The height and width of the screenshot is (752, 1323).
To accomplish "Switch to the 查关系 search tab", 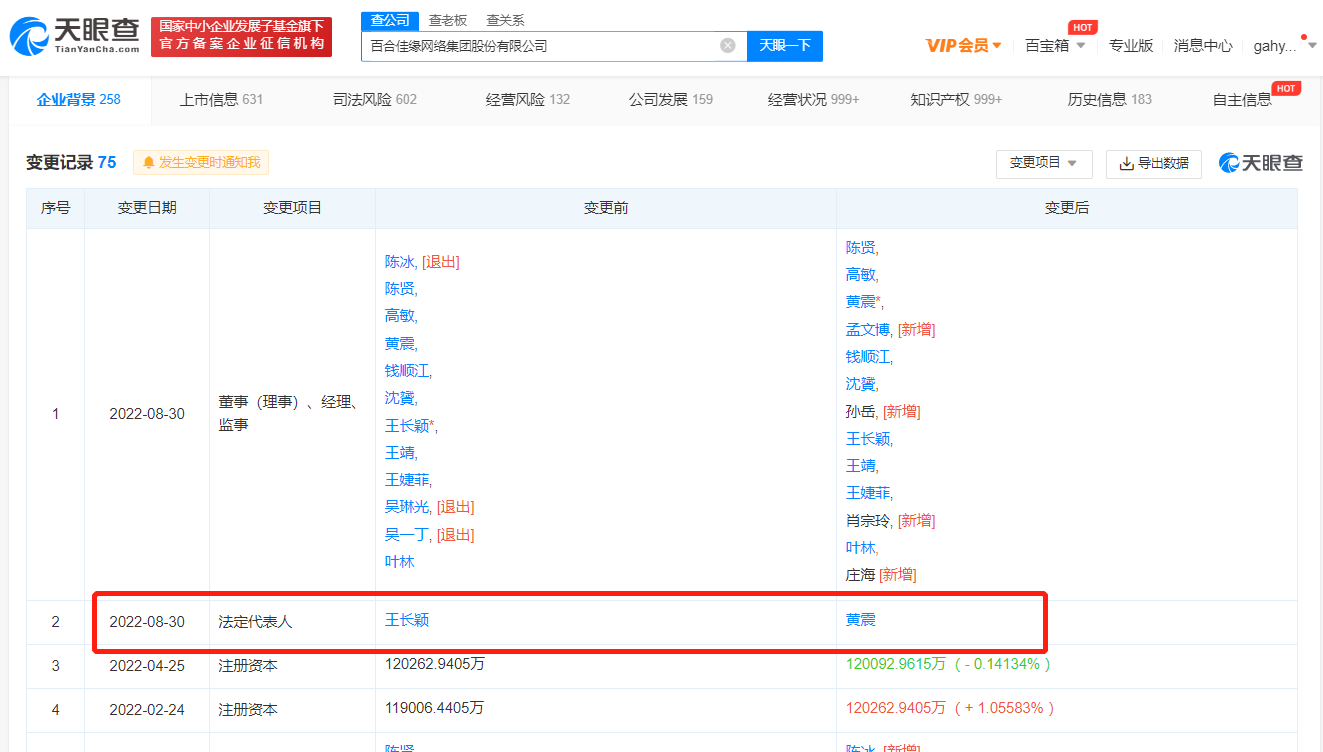I will click(505, 20).
